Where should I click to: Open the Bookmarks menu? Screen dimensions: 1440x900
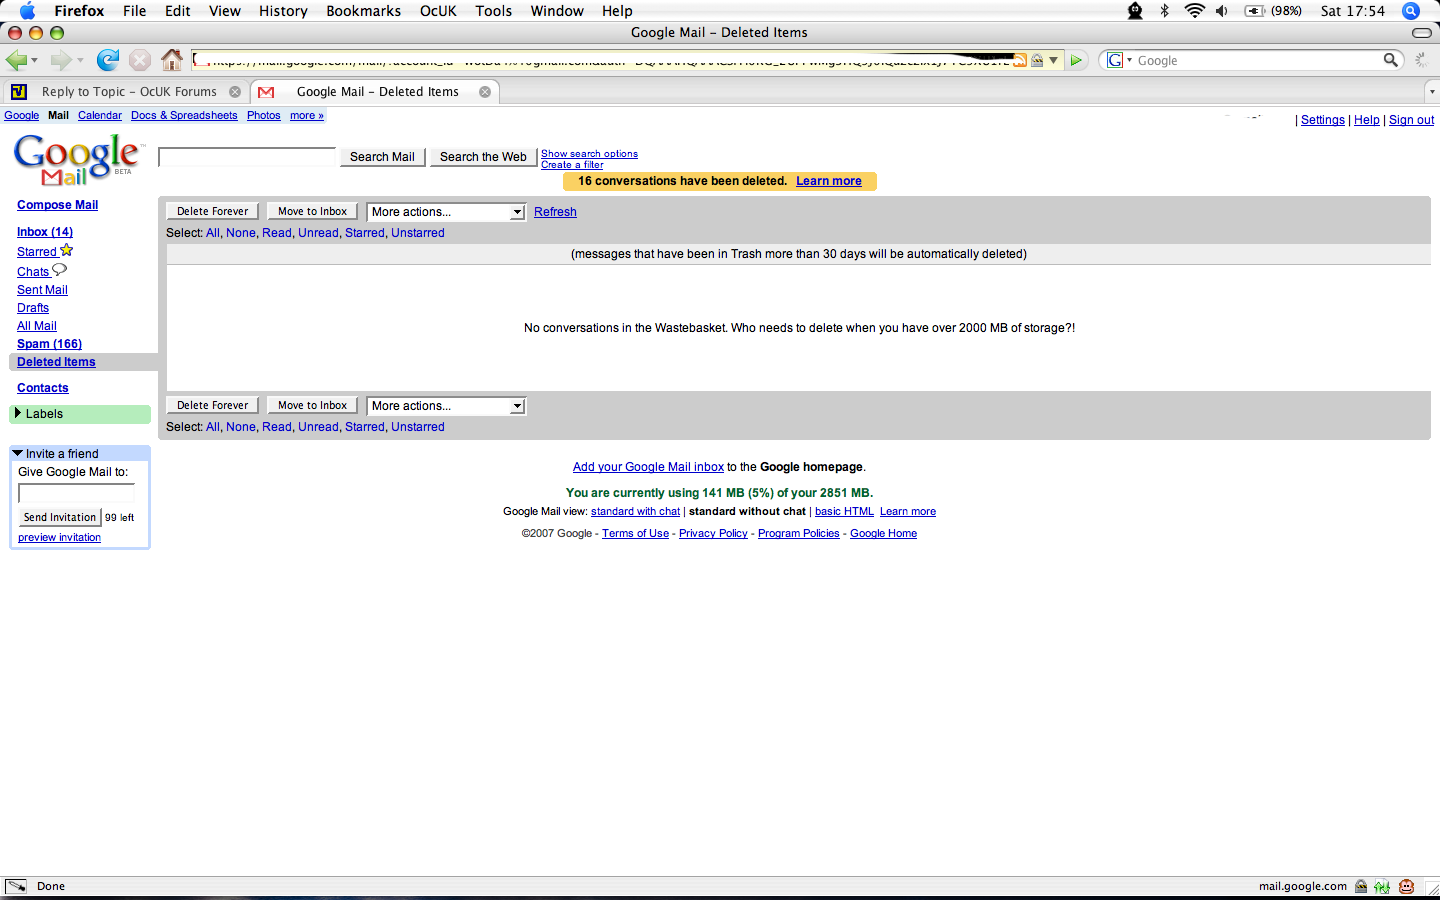[x=364, y=11]
